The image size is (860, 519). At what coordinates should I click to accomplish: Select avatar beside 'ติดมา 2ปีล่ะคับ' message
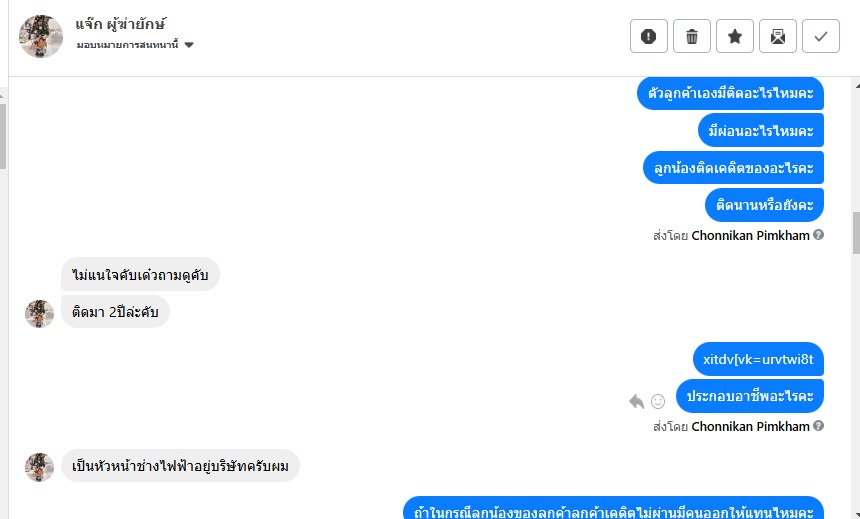click(x=39, y=313)
